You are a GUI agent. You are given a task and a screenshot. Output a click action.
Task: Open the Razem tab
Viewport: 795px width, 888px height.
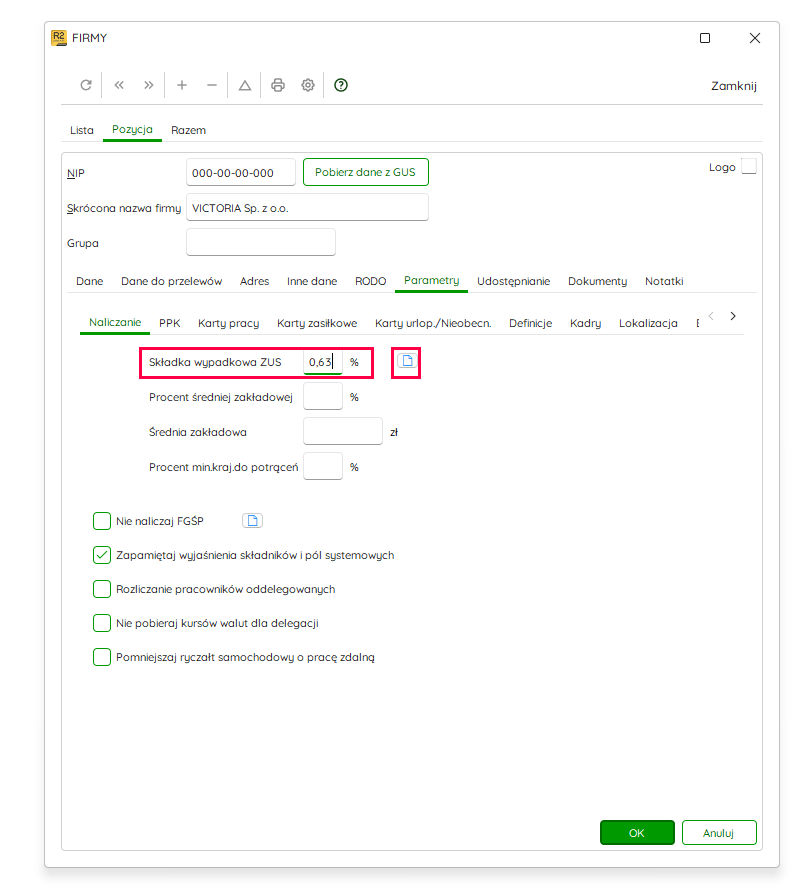[x=189, y=130]
